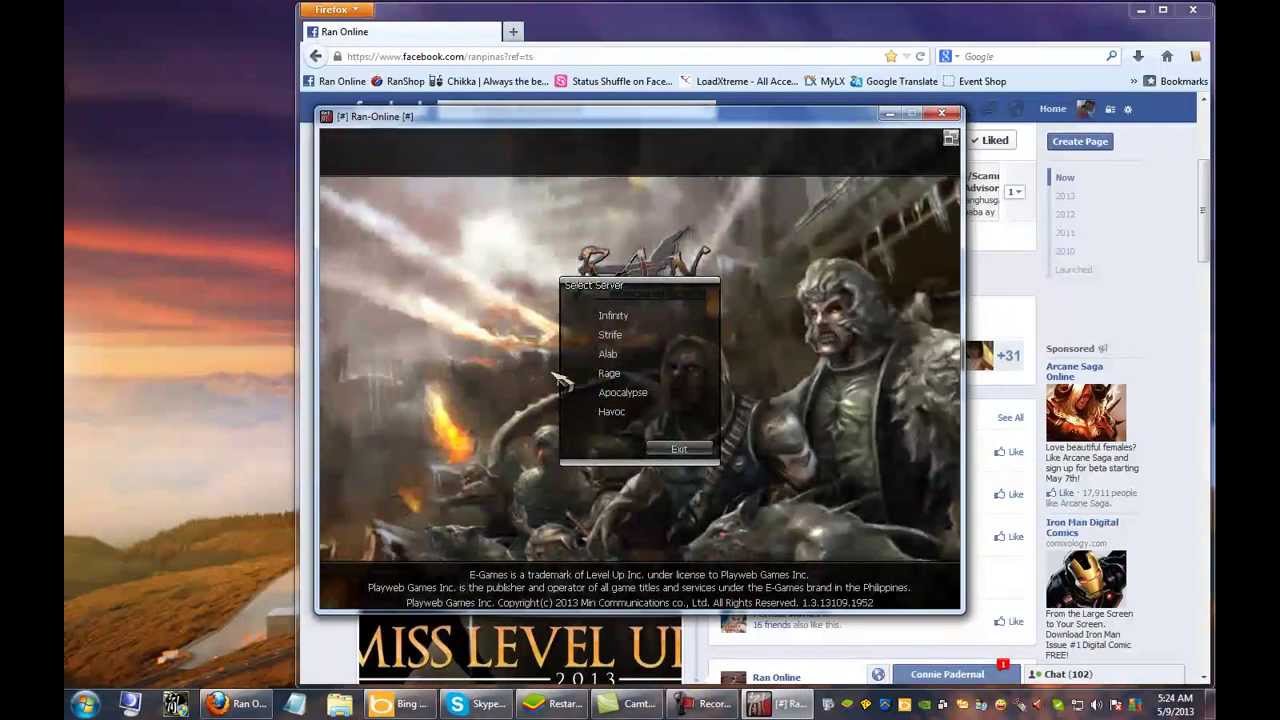
Task: Bookmark this page with the star icon
Action: (x=890, y=57)
